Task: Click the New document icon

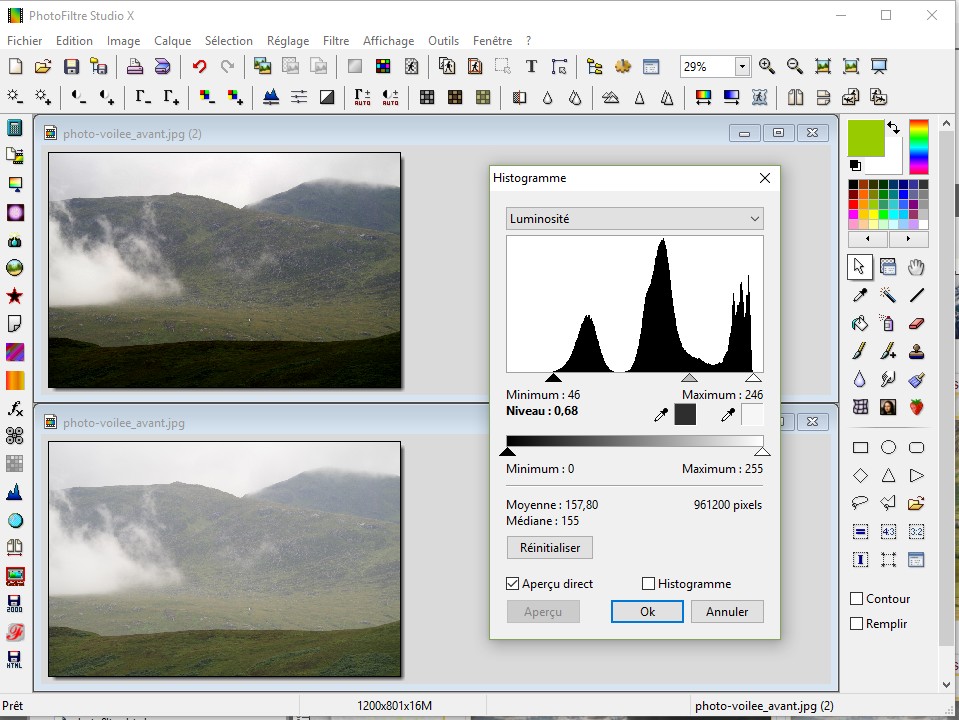Action: point(15,66)
